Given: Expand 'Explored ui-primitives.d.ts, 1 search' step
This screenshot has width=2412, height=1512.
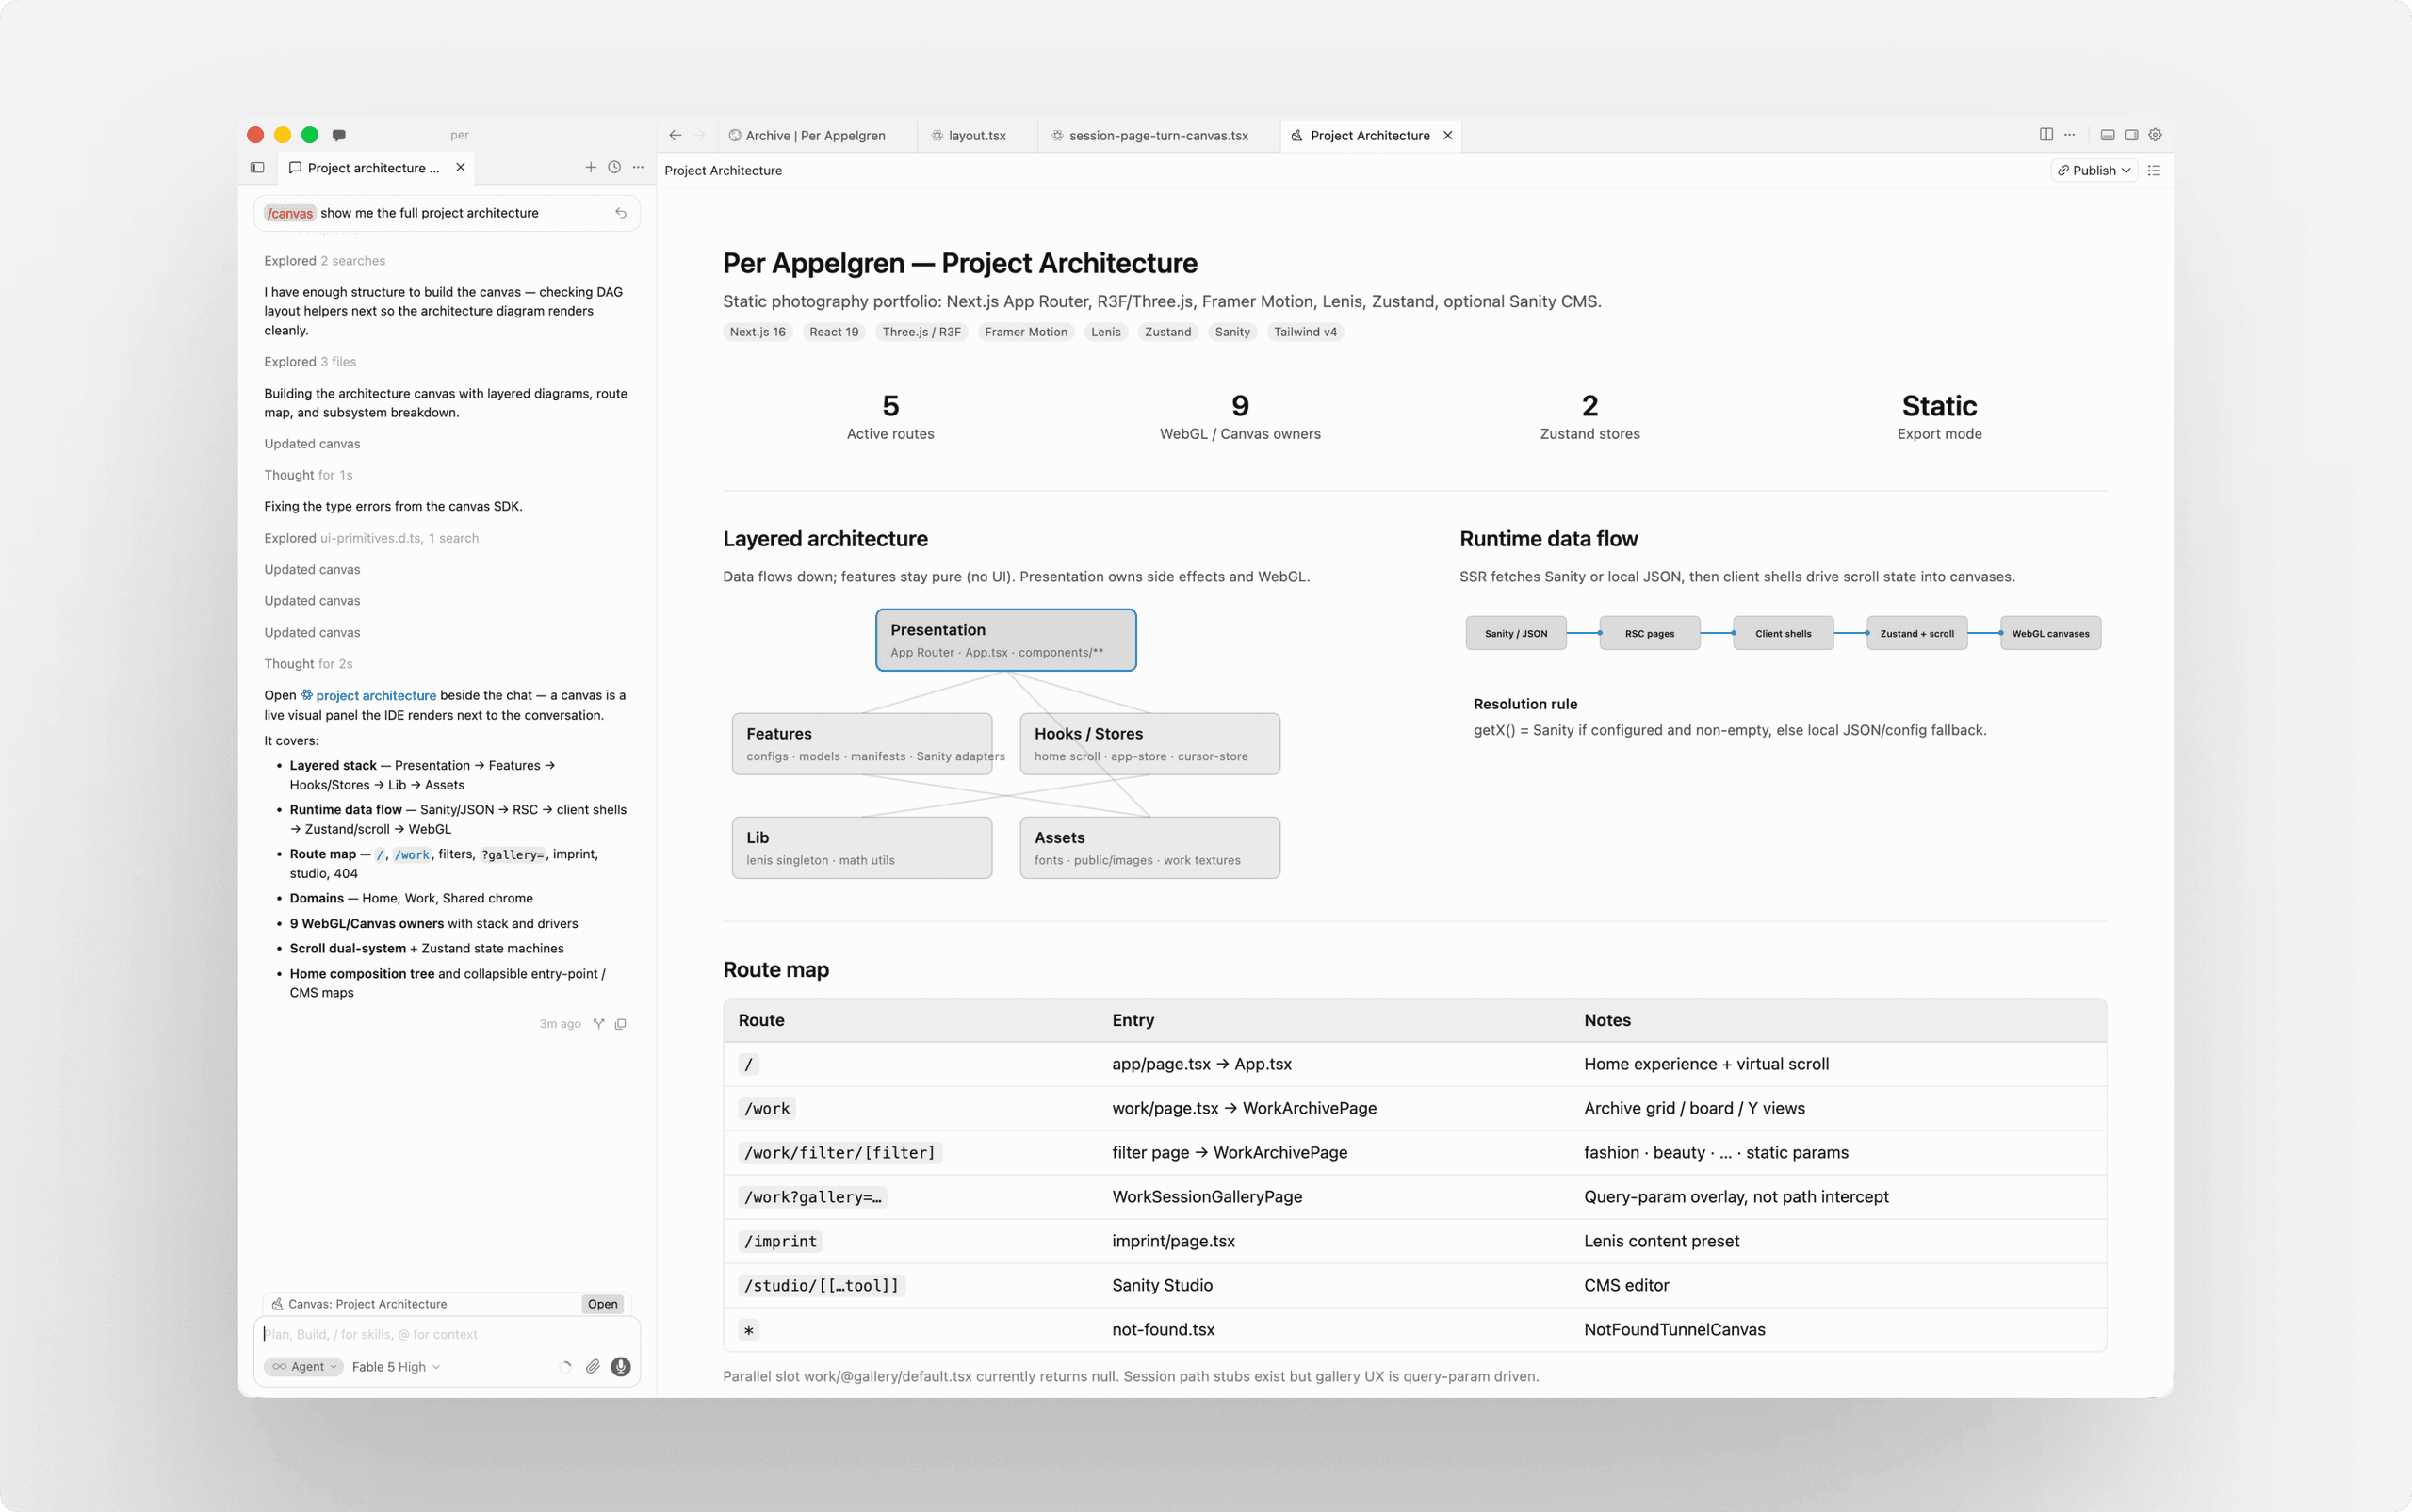Looking at the screenshot, I should pos(371,538).
